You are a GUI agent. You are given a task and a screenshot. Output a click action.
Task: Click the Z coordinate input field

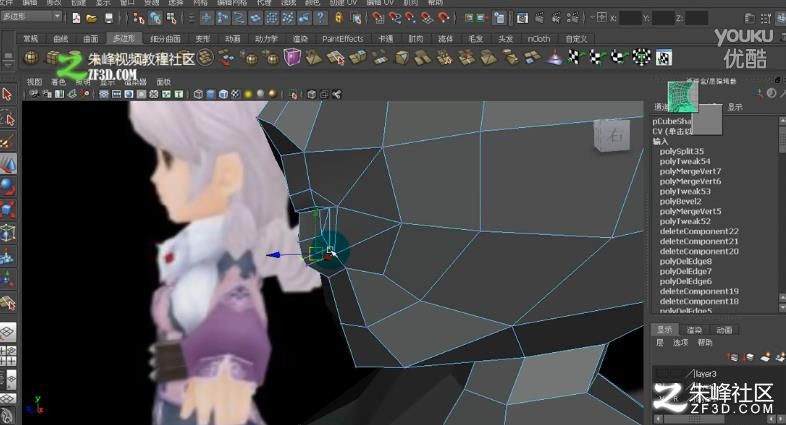tap(696, 19)
